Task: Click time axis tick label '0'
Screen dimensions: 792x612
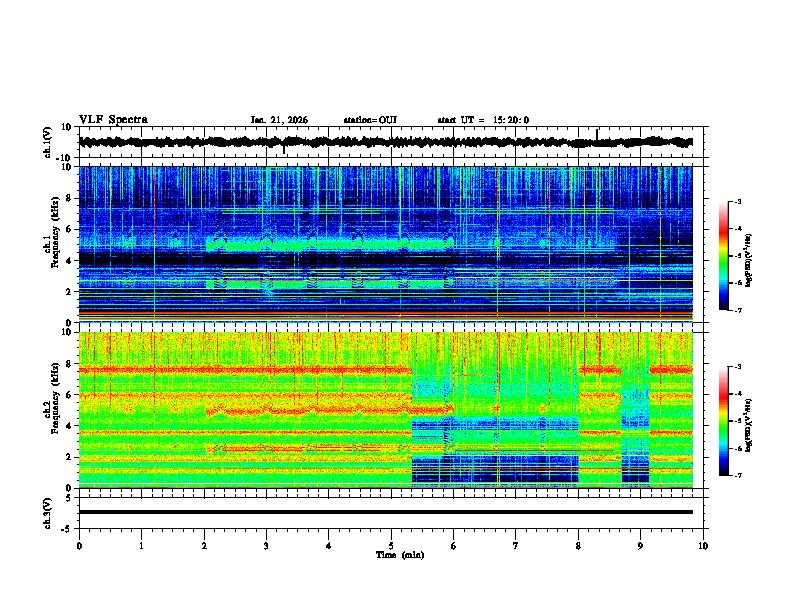Action: pyautogui.click(x=79, y=546)
